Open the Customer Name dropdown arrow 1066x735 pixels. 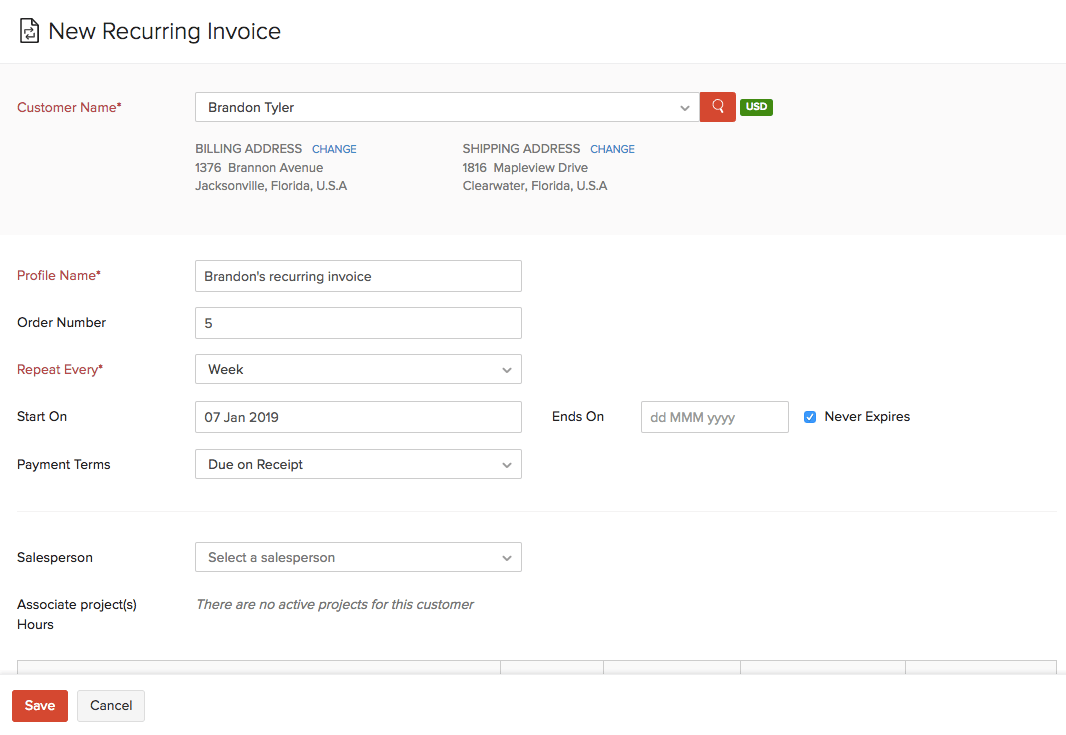[684, 107]
